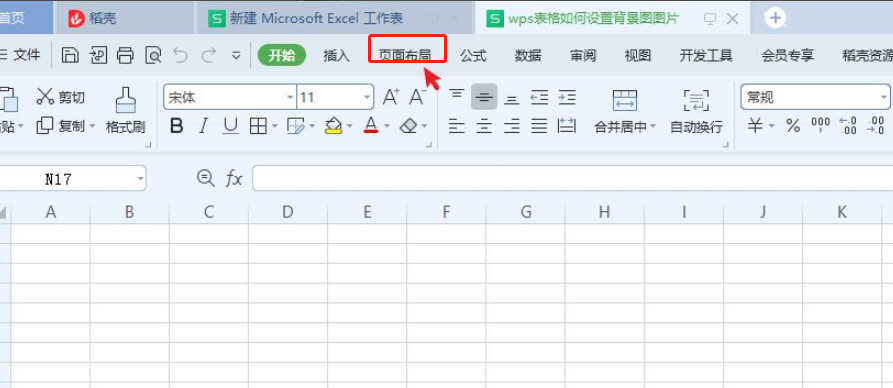The height and width of the screenshot is (388, 893).
Task: Click the currency ￥ format icon
Action: tap(755, 126)
